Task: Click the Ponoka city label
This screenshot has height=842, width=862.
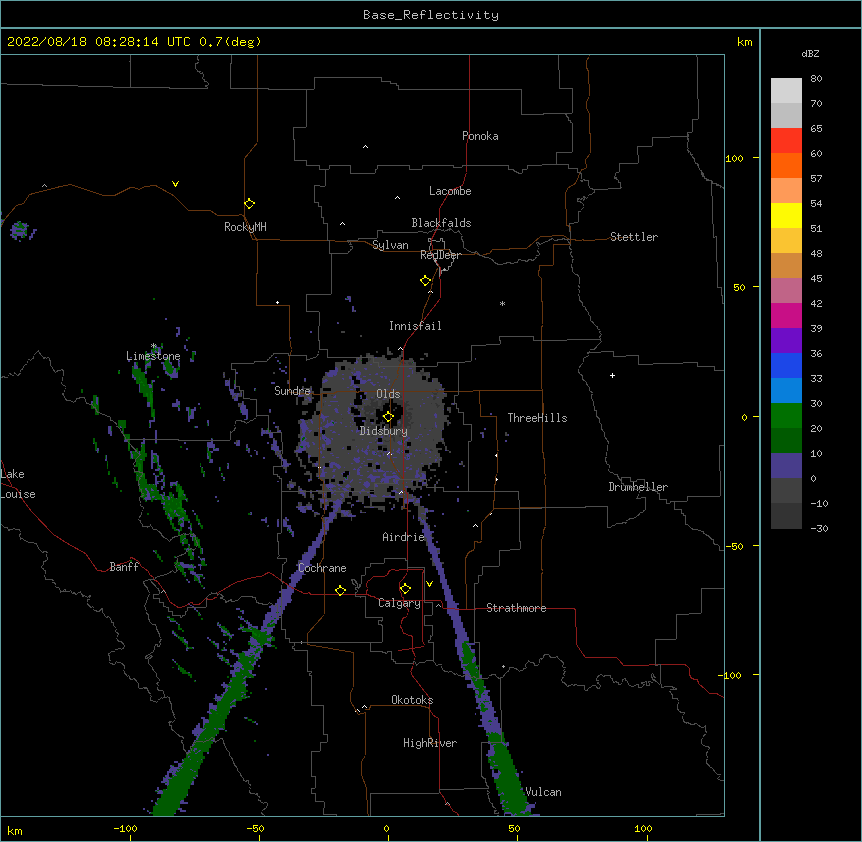Action: [480, 136]
